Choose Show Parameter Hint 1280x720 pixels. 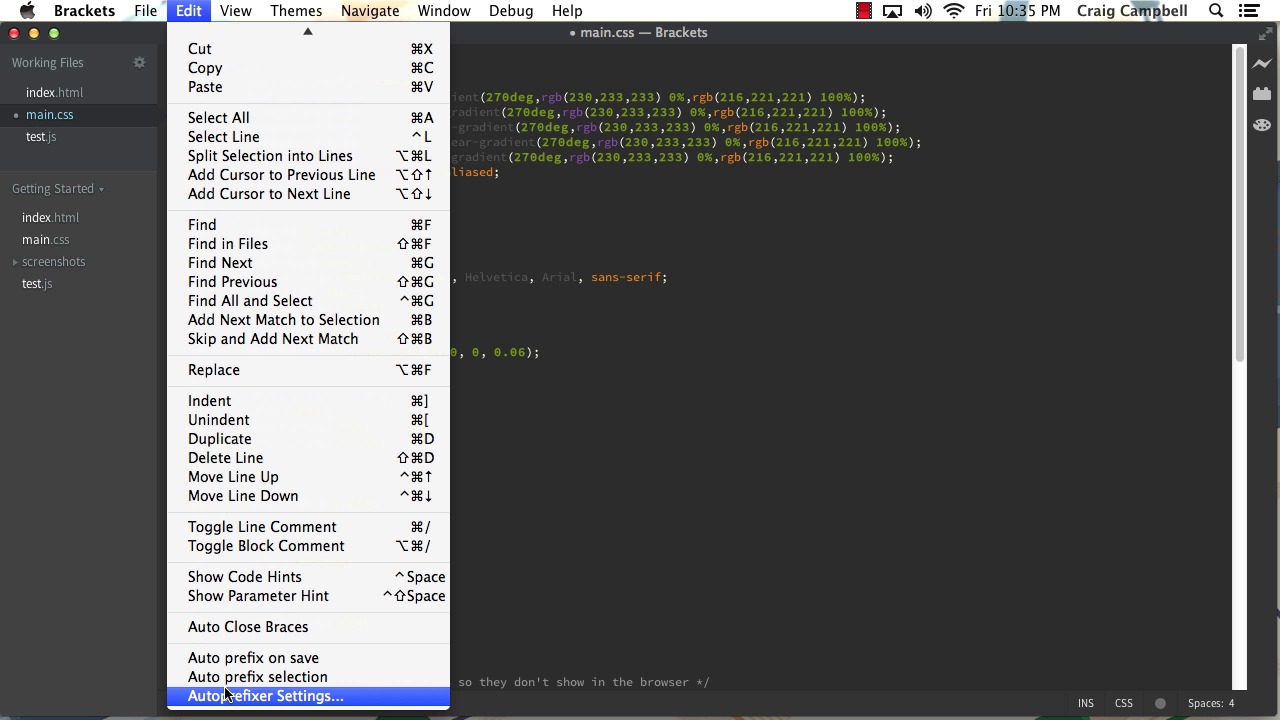click(x=309, y=596)
